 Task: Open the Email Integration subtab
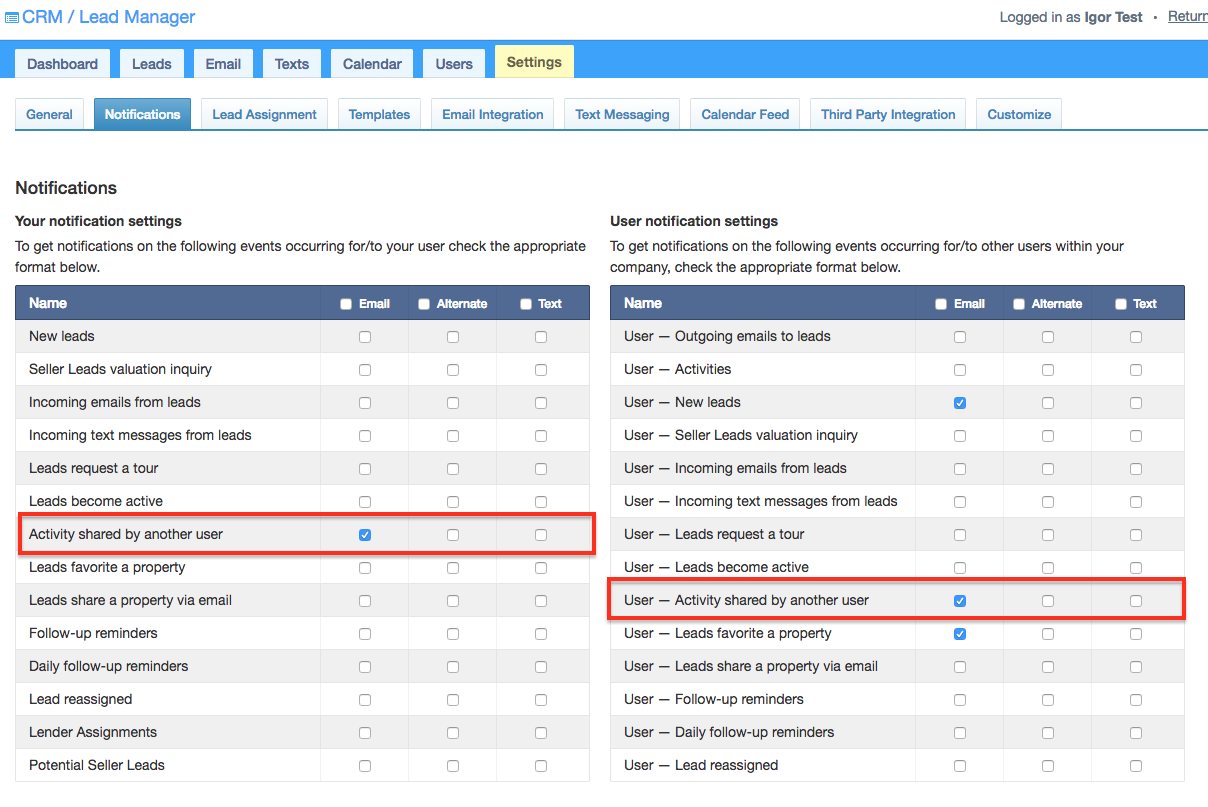click(x=492, y=114)
